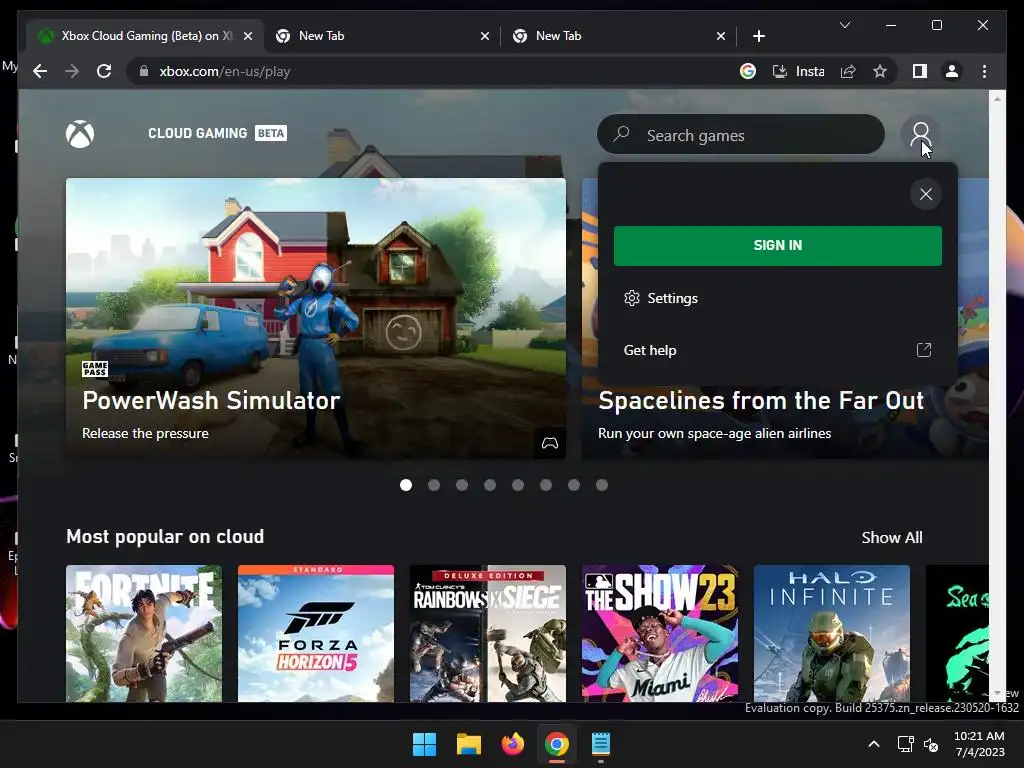Select the second carousel dot
The height and width of the screenshot is (768, 1024).
click(x=434, y=485)
